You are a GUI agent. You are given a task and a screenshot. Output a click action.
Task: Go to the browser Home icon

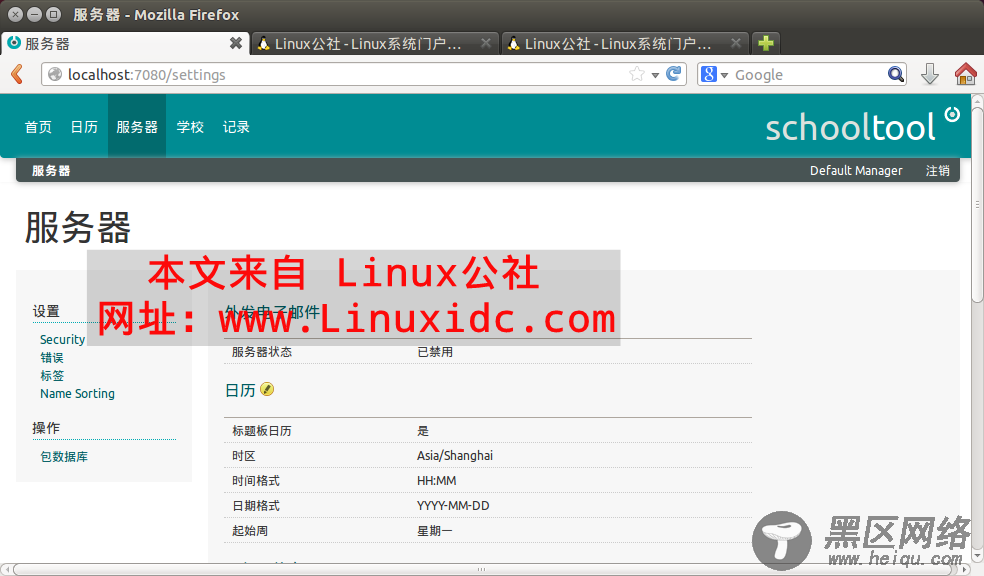tap(966, 74)
